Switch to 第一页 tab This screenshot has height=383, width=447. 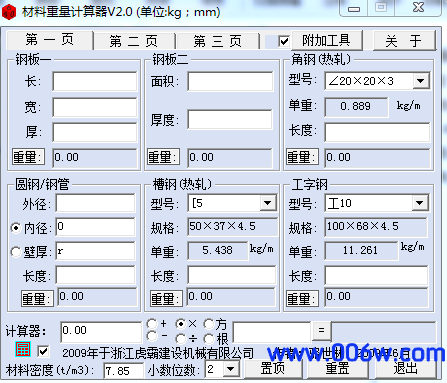[x=50, y=40]
